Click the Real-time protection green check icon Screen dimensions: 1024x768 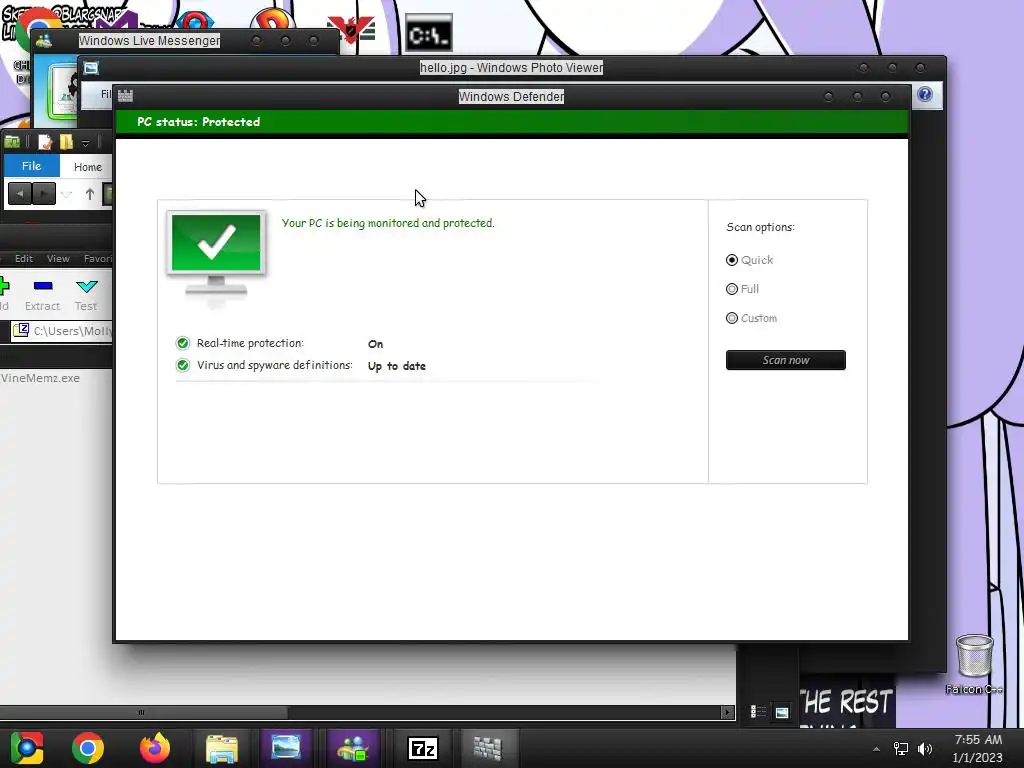point(183,343)
